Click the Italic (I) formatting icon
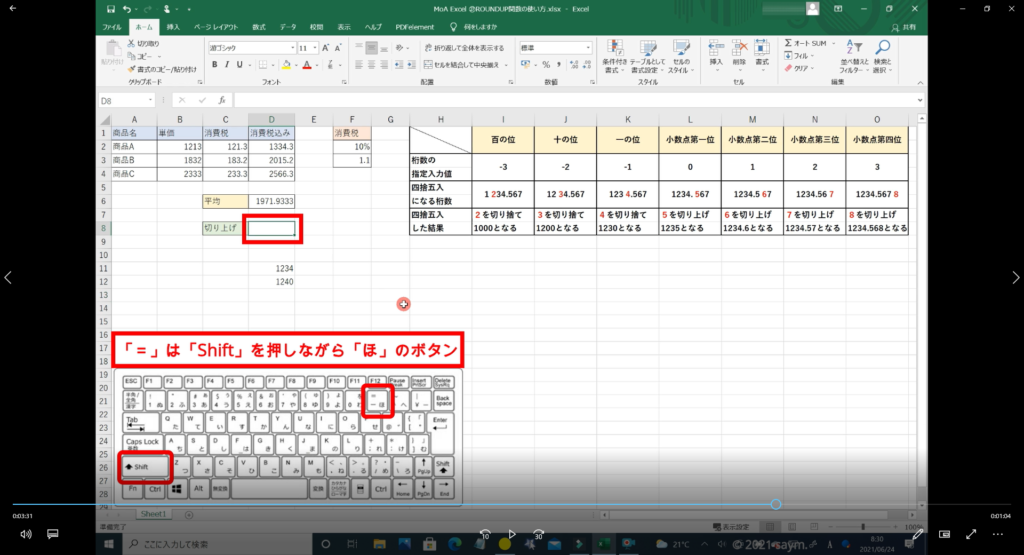The width and height of the screenshot is (1024, 555). pos(227,65)
